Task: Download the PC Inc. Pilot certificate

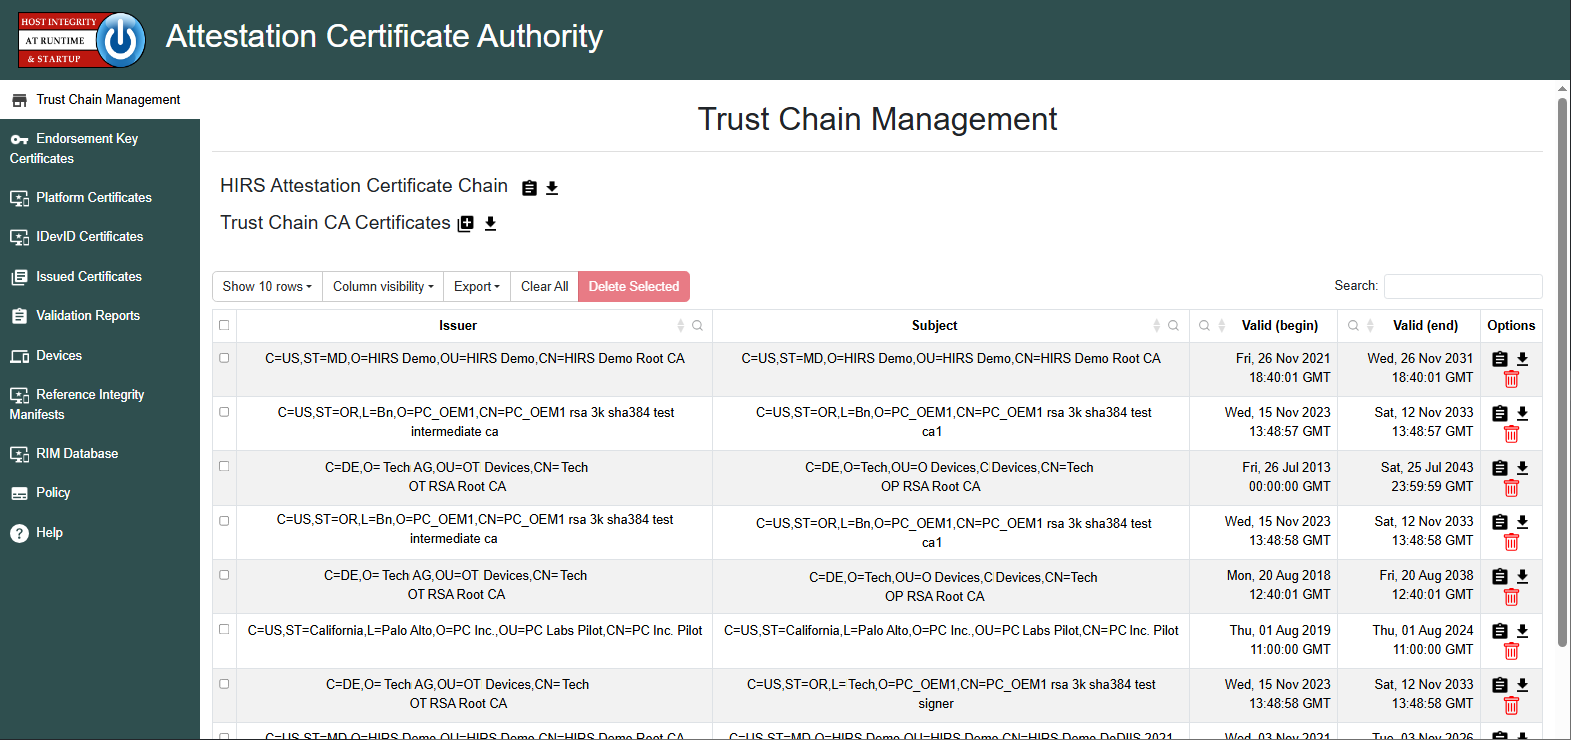Action: [x=1523, y=631]
